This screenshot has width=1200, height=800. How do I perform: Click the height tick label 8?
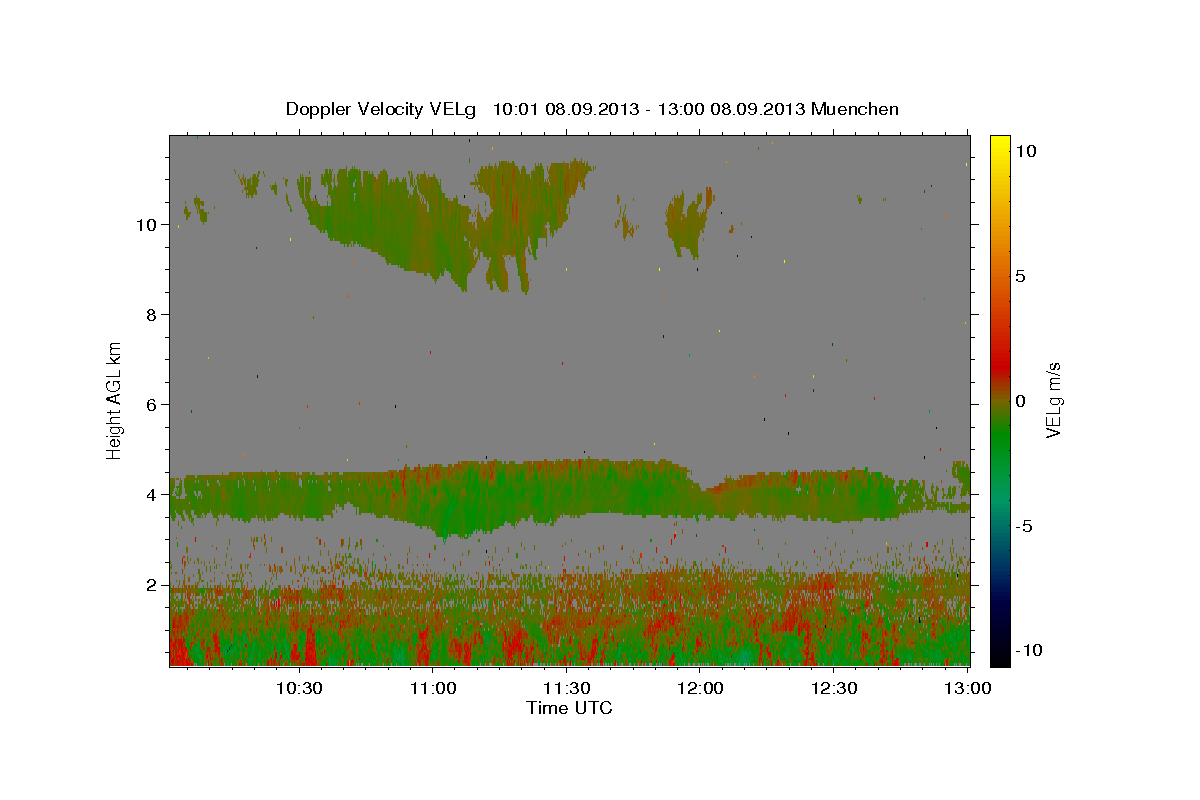pyautogui.click(x=151, y=315)
